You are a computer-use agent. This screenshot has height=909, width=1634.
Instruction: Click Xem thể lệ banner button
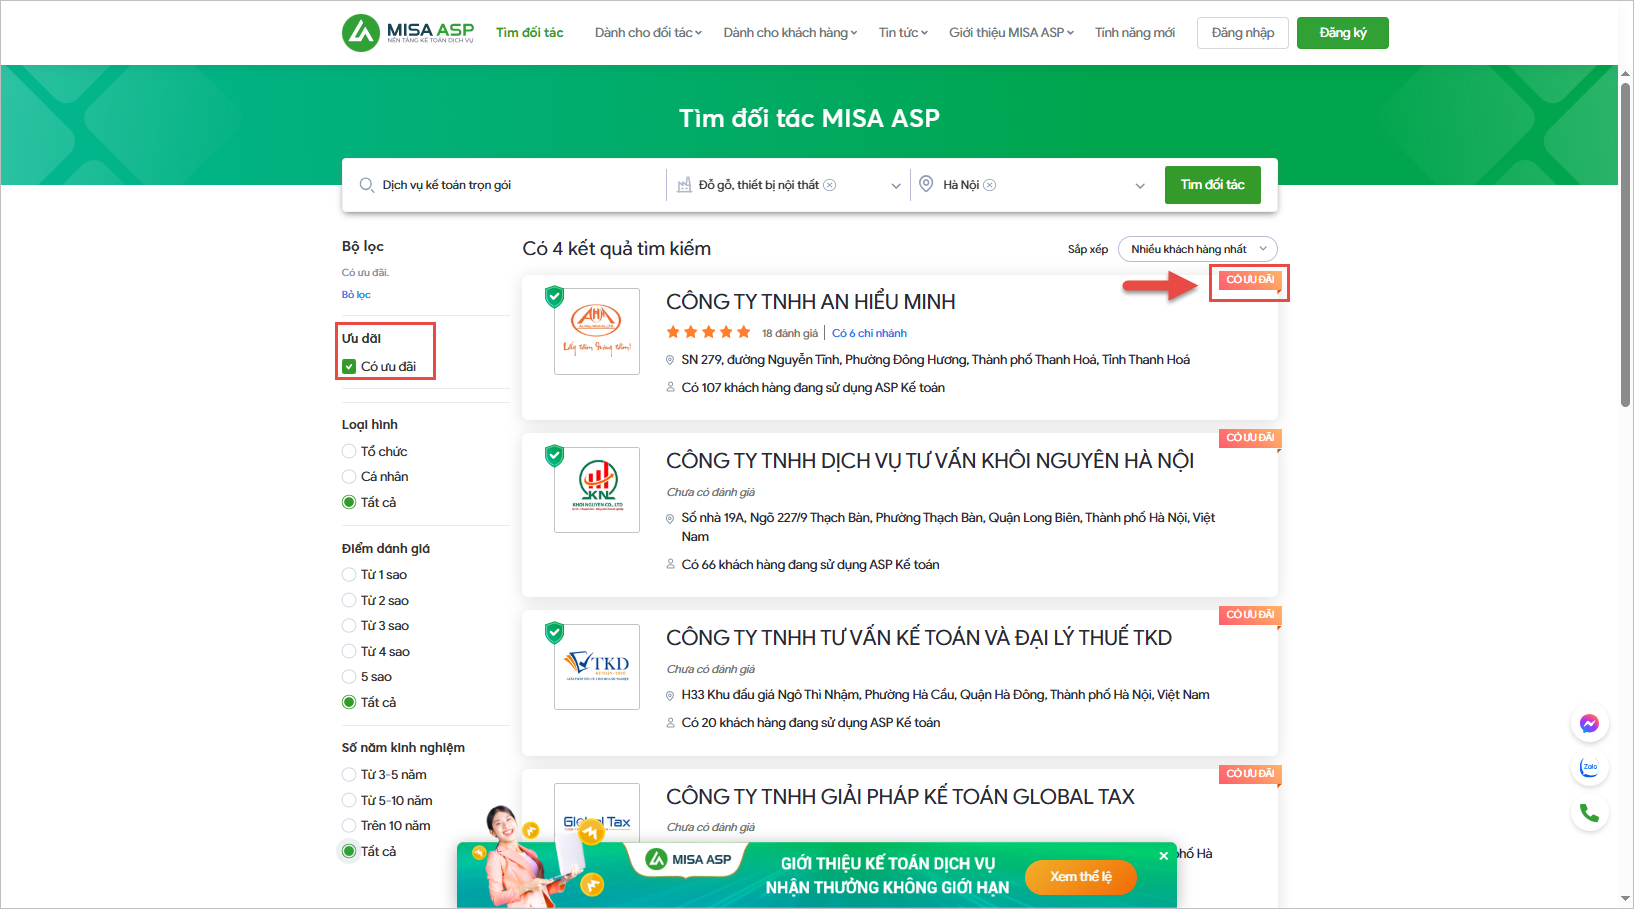(x=1081, y=877)
